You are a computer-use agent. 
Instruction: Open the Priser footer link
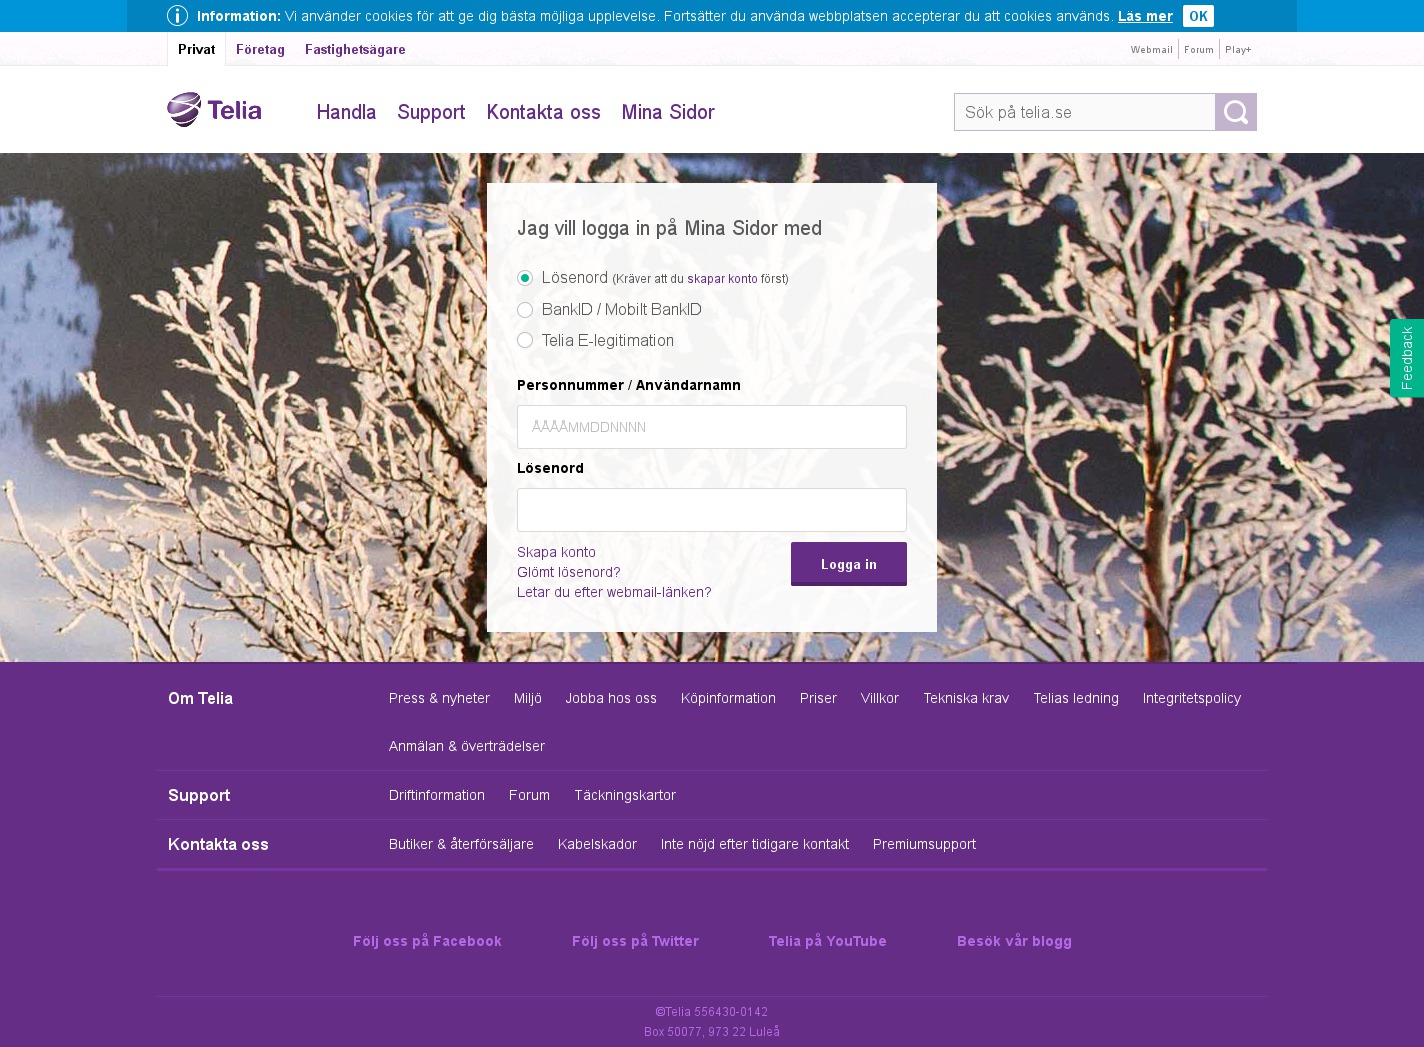point(818,698)
